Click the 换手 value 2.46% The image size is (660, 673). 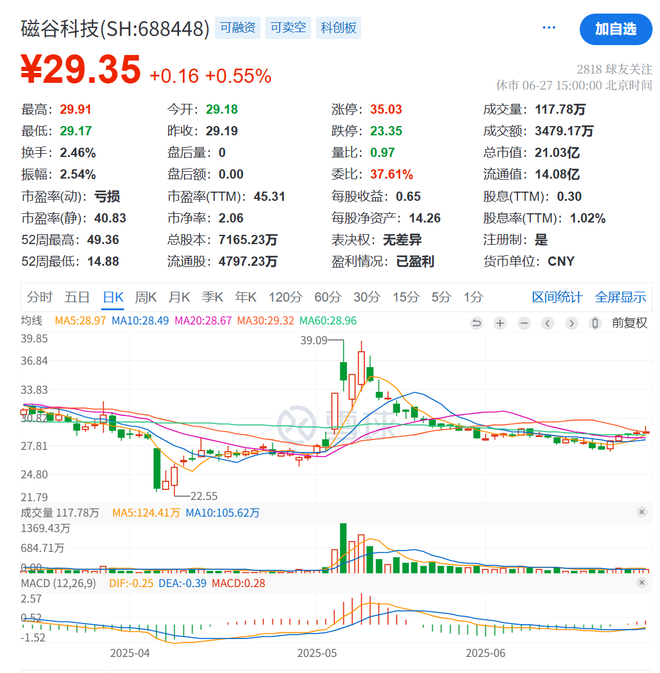click(x=78, y=153)
